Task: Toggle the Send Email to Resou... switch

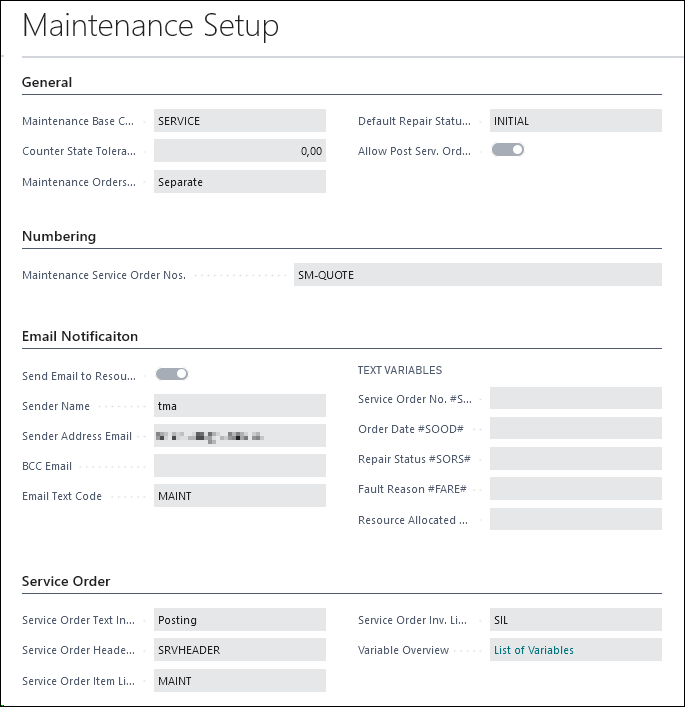Action: click(171, 374)
